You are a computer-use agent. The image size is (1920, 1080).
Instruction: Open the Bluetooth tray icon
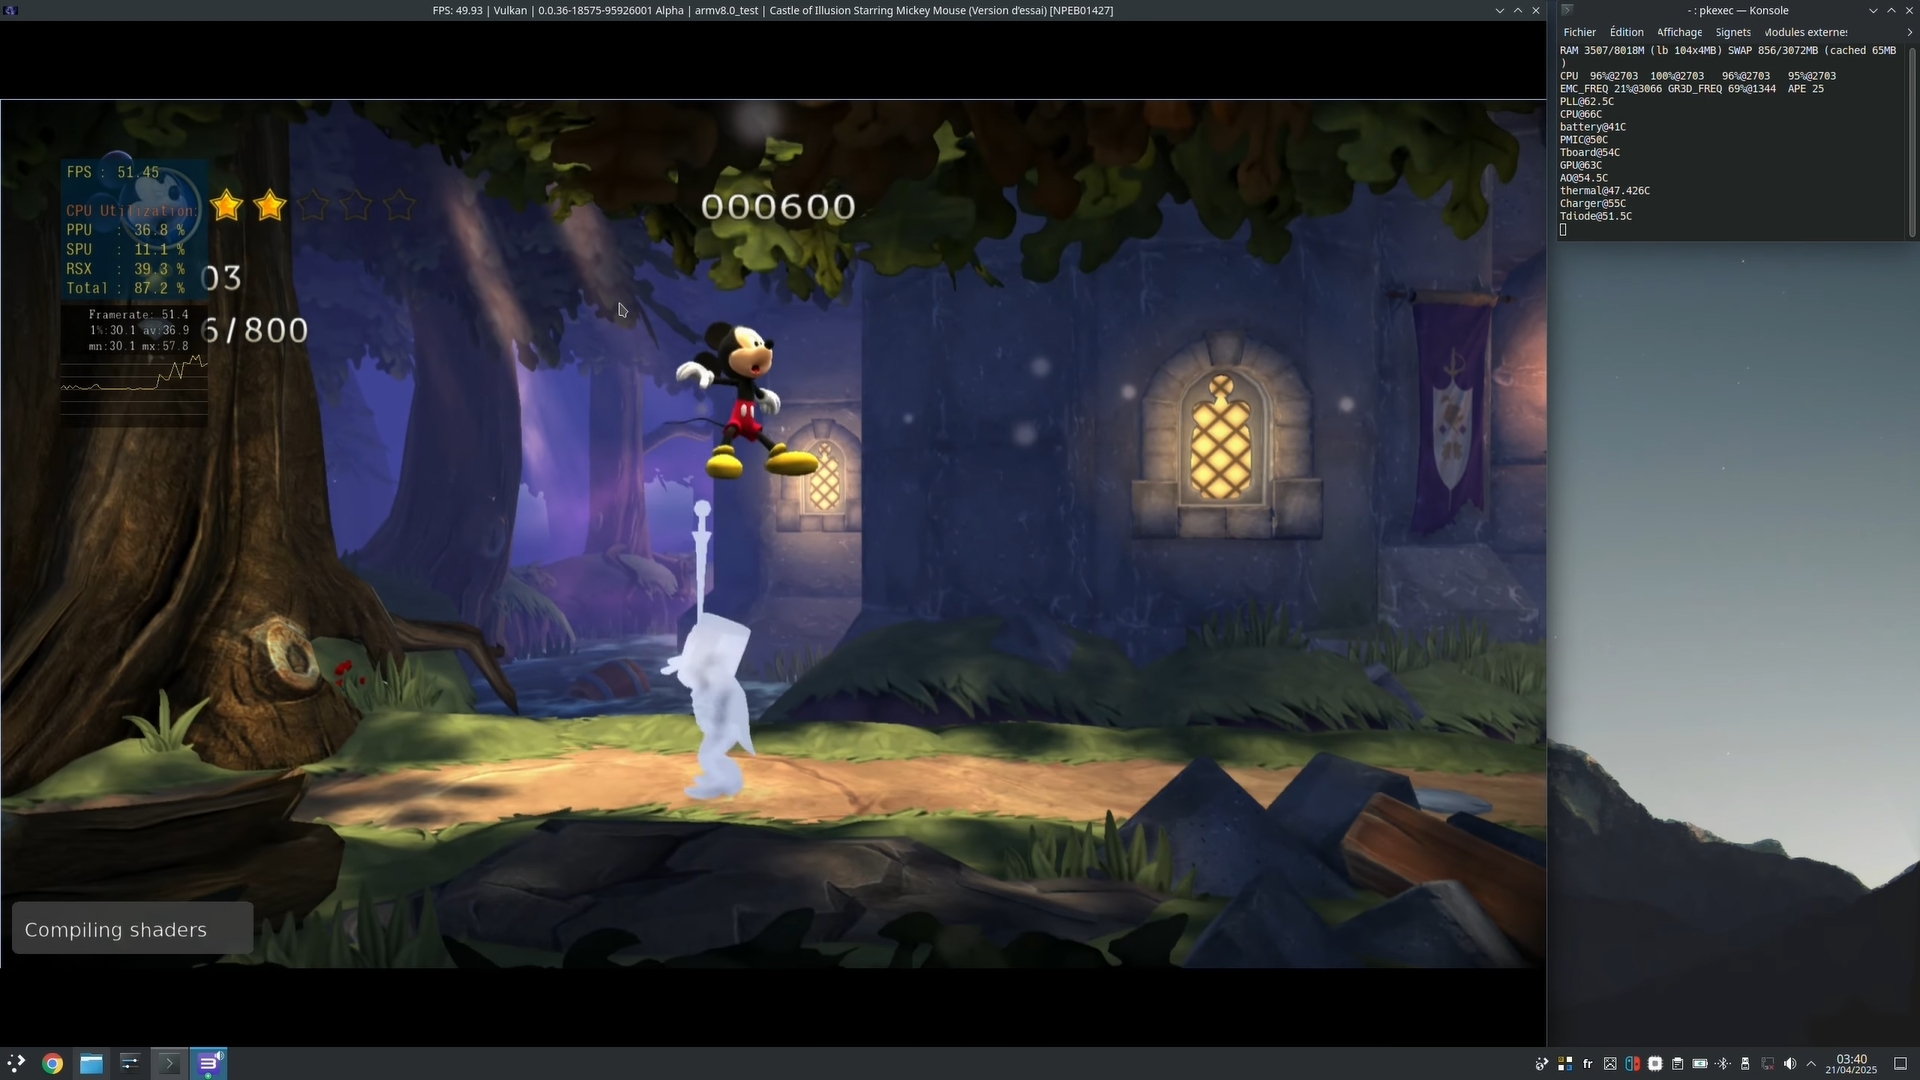click(1722, 1064)
